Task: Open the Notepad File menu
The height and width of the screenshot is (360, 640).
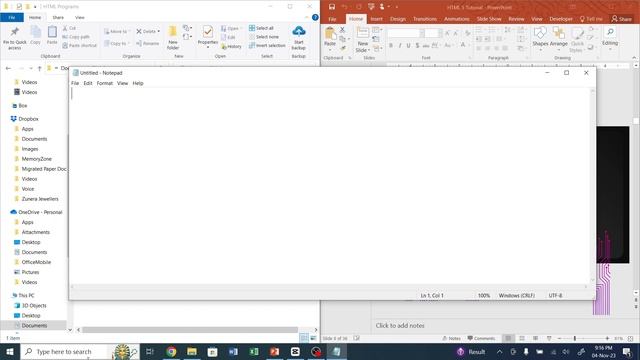Action: click(75, 83)
